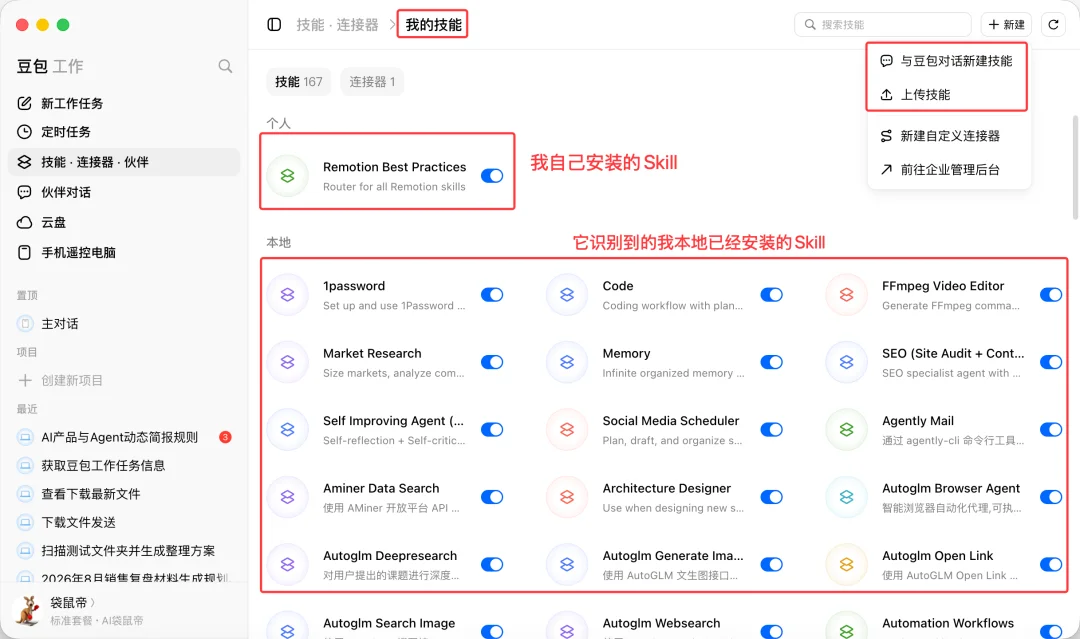Switch to the 技能 167 tab
The image size is (1080, 639).
pyautogui.click(x=299, y=82)
